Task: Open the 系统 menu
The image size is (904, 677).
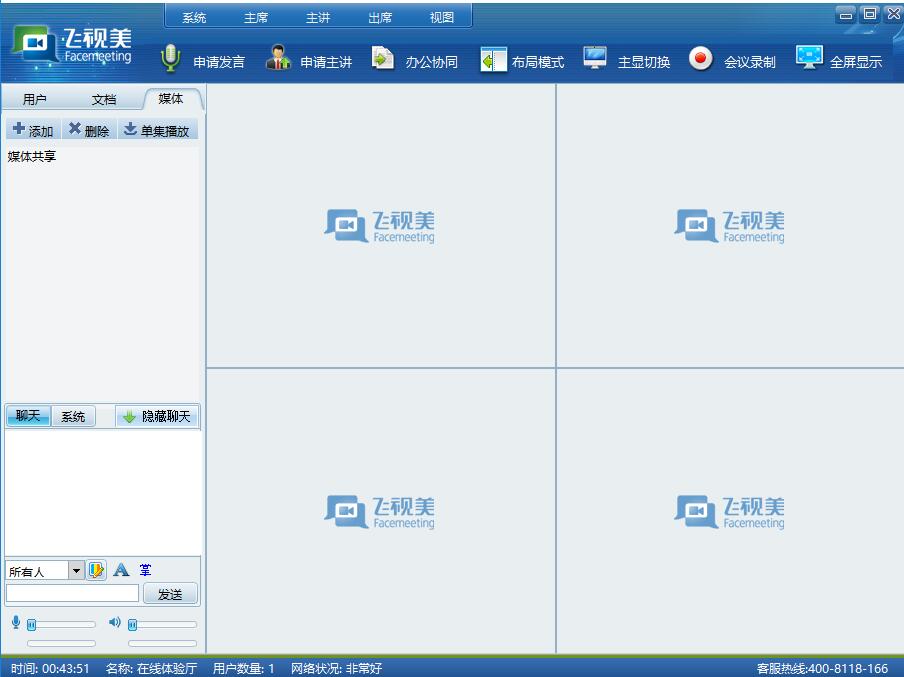Action: 192,17
